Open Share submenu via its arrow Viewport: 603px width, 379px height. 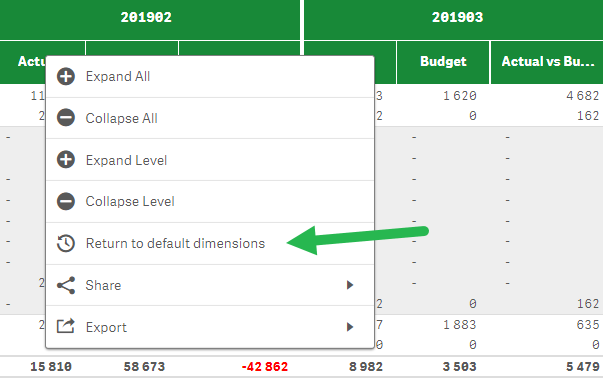(x=350, y=285)
